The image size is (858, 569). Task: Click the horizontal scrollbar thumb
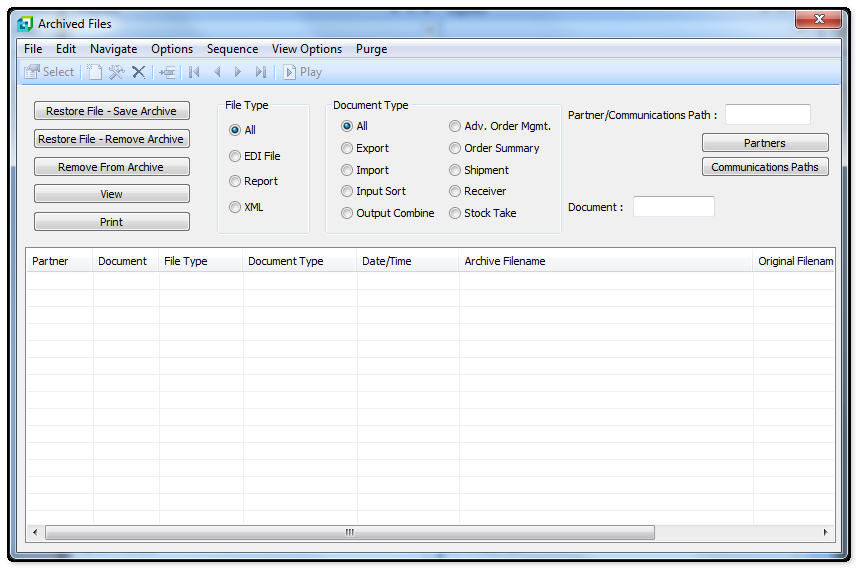coord(349,532)
